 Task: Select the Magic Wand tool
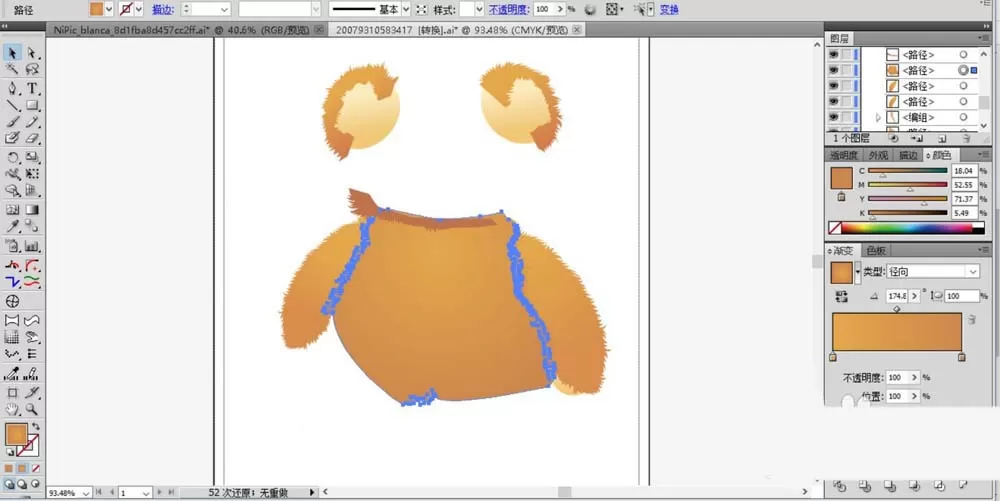(12, 70)
